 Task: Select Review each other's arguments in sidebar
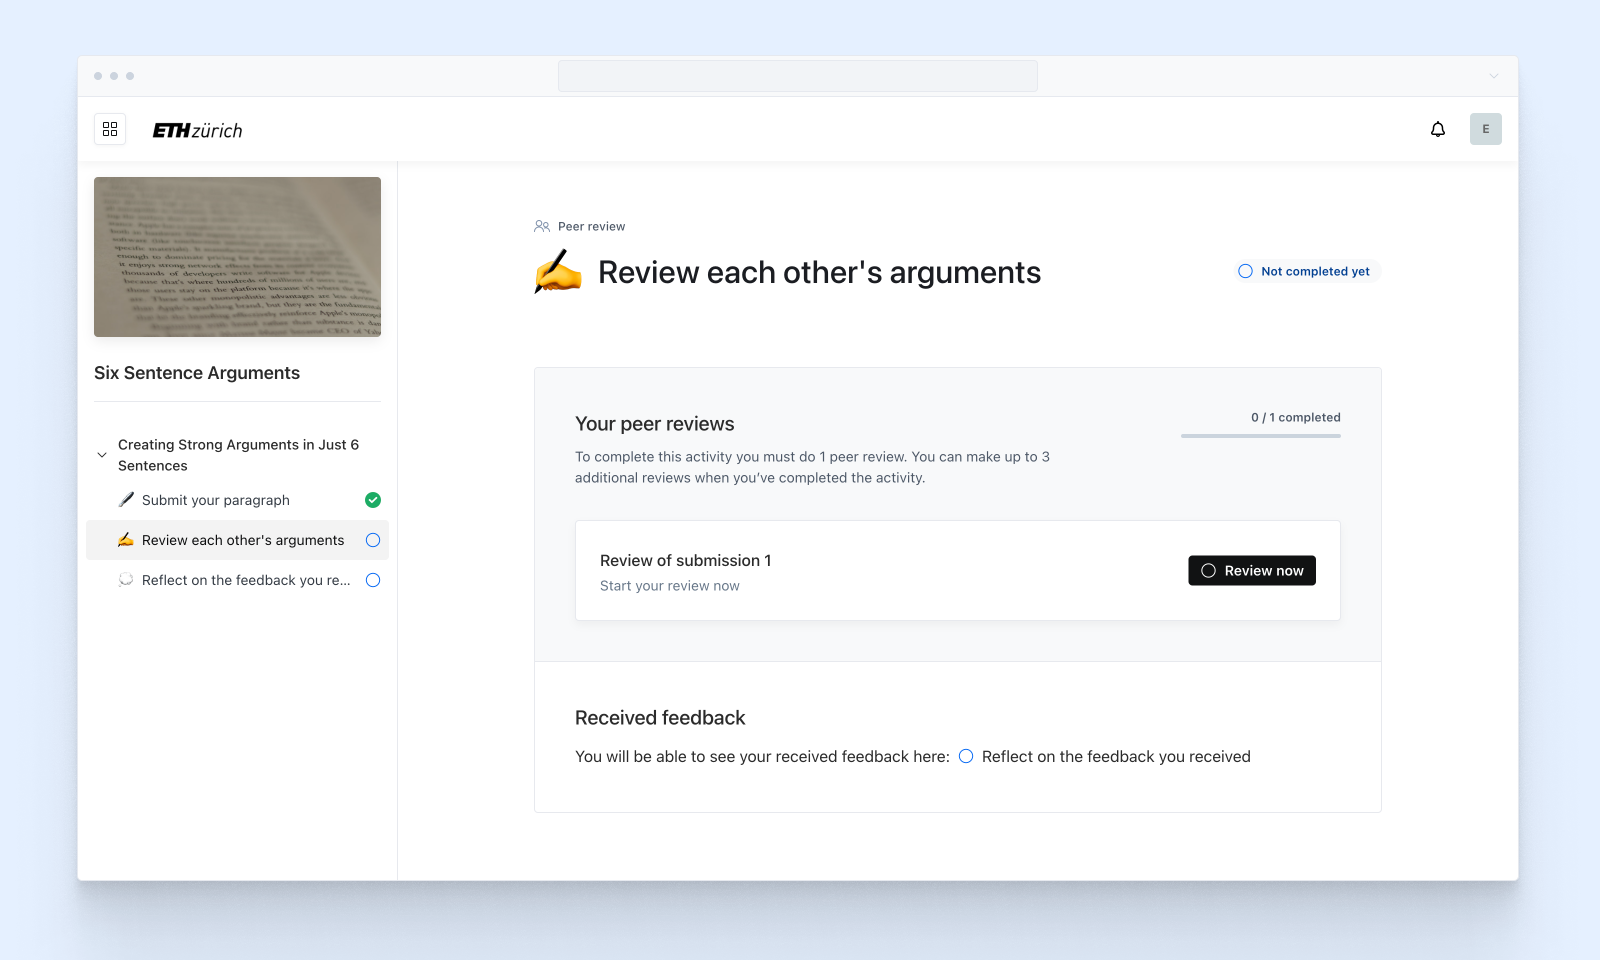coord(237,540)
